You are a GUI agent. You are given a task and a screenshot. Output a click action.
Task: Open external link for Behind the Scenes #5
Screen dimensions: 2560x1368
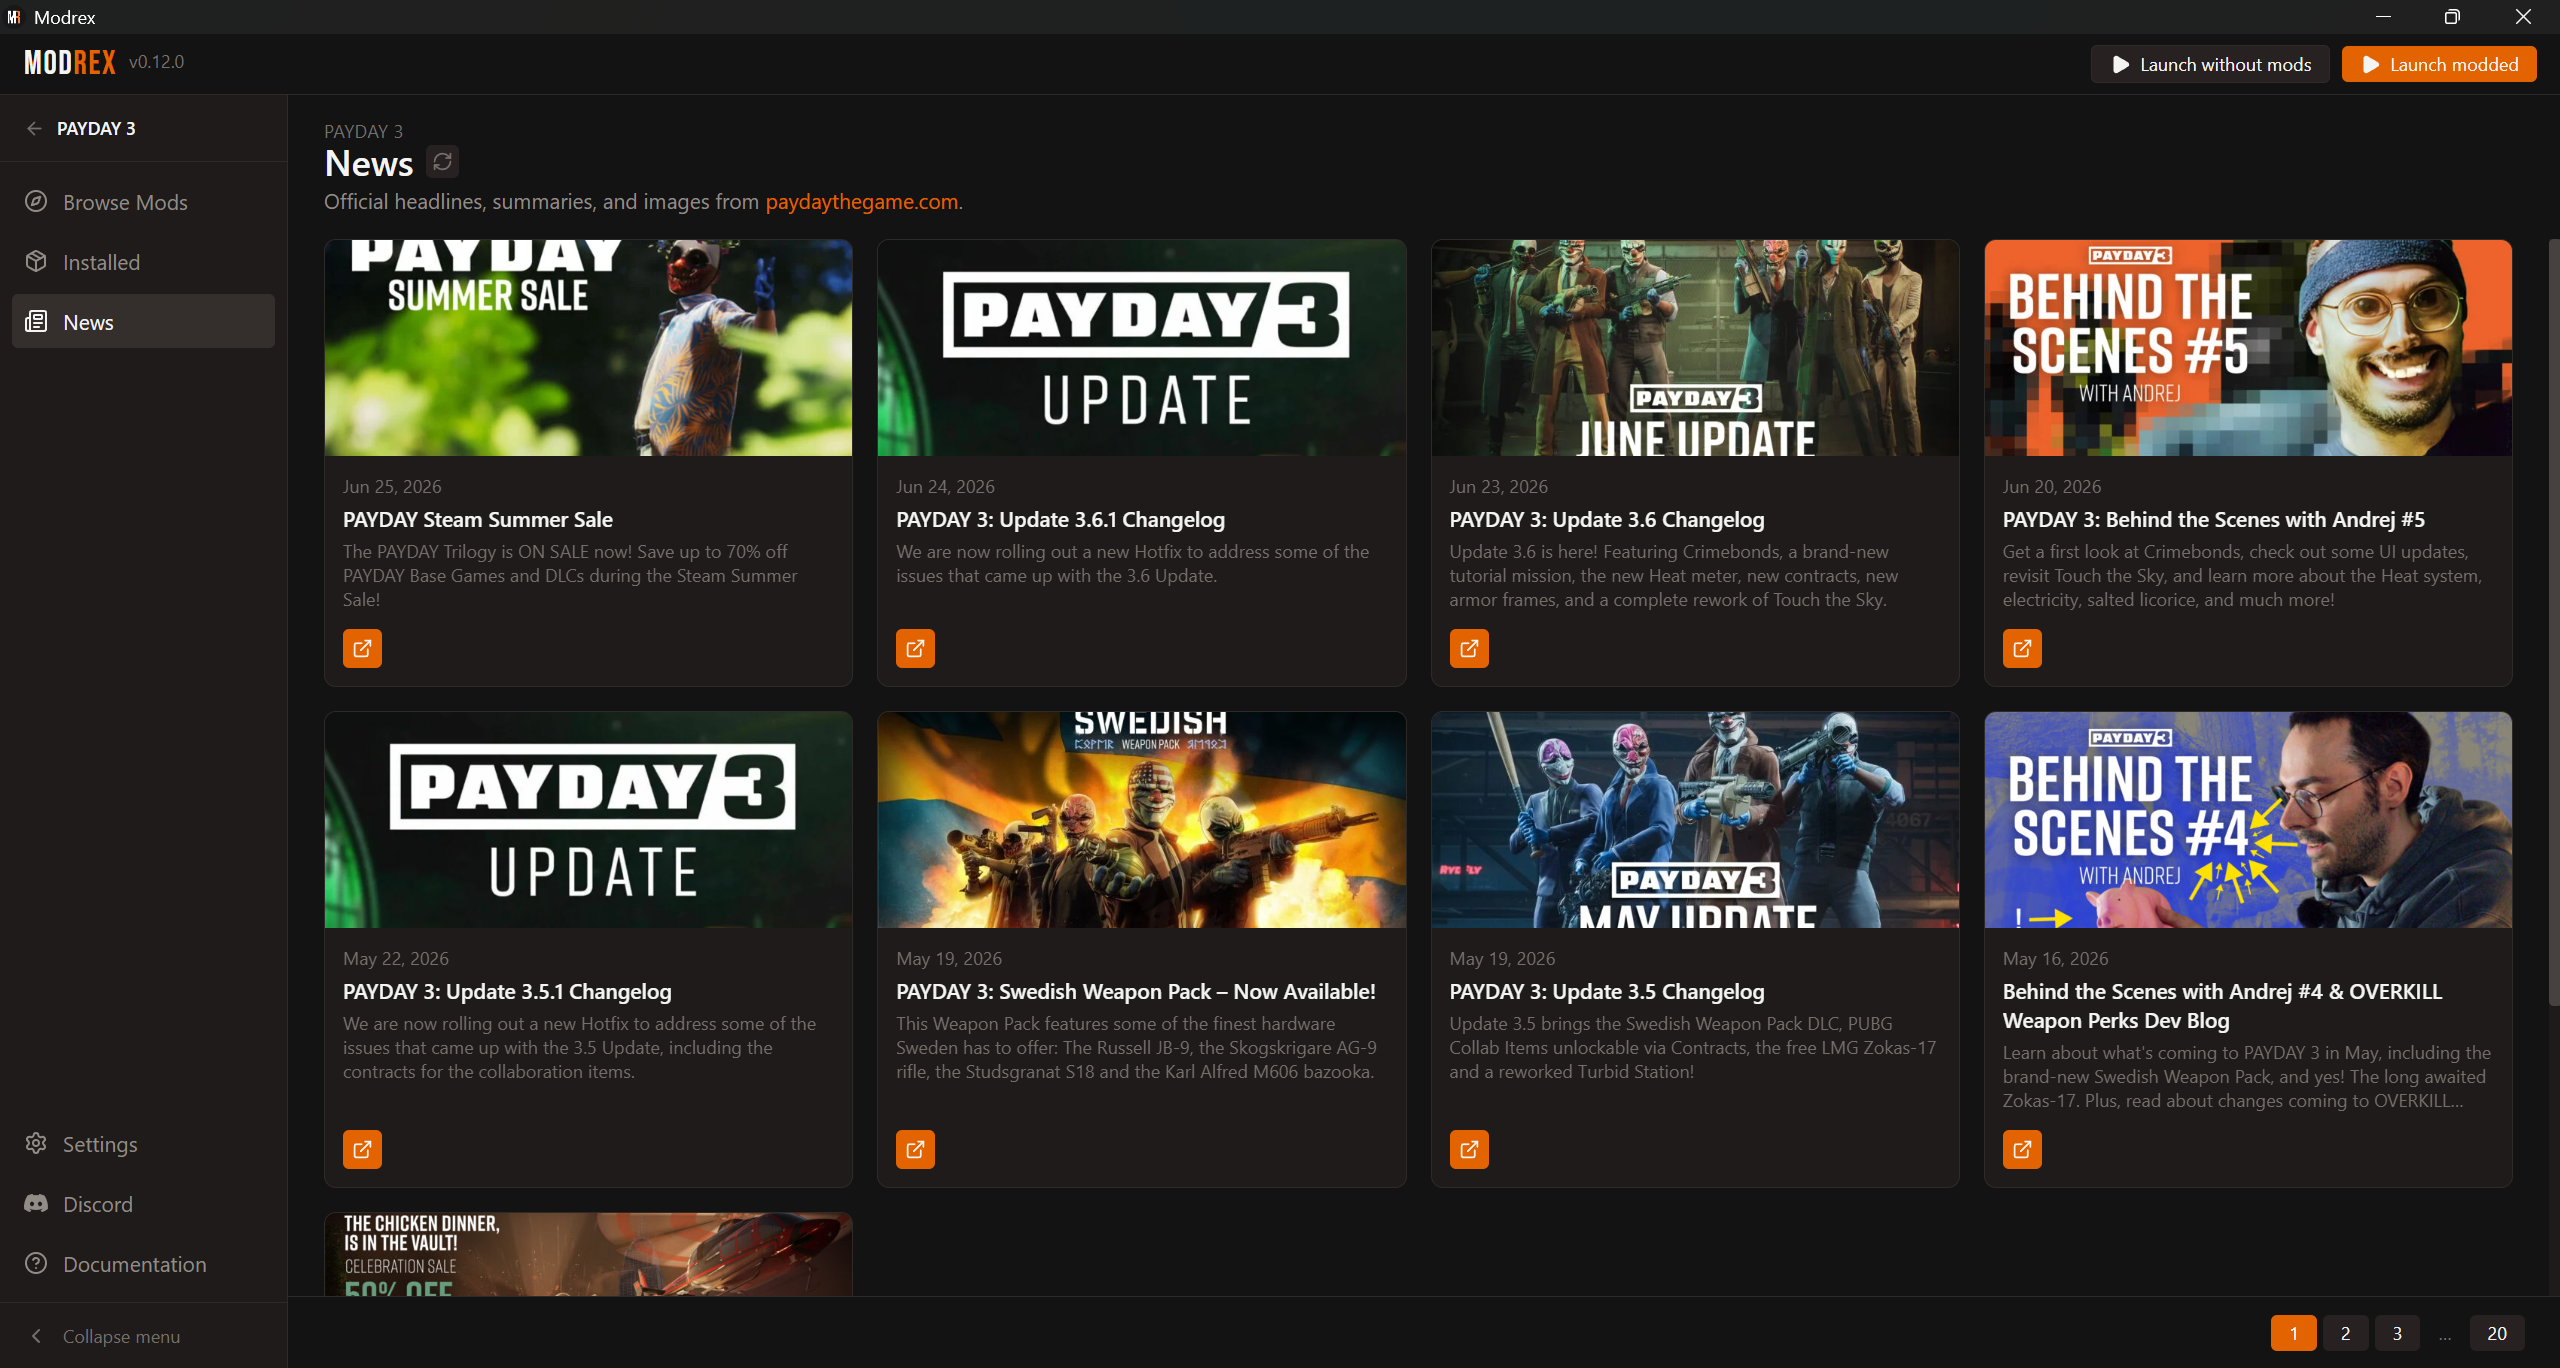point(2022,648)
